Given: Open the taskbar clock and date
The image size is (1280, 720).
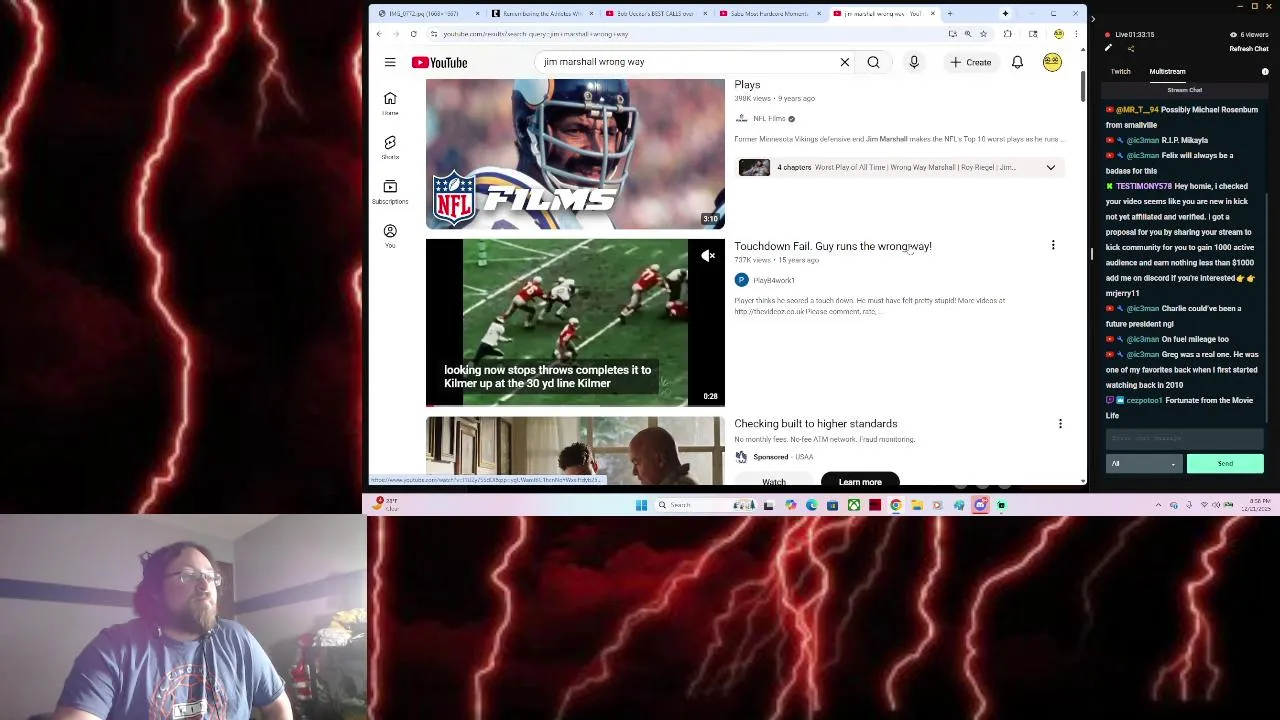Looking at the screenshot, I should click(x=1254, y=505).
